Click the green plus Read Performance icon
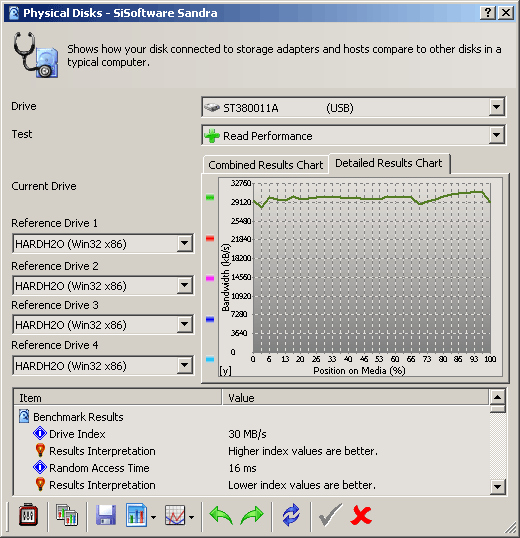 [212, 136]
